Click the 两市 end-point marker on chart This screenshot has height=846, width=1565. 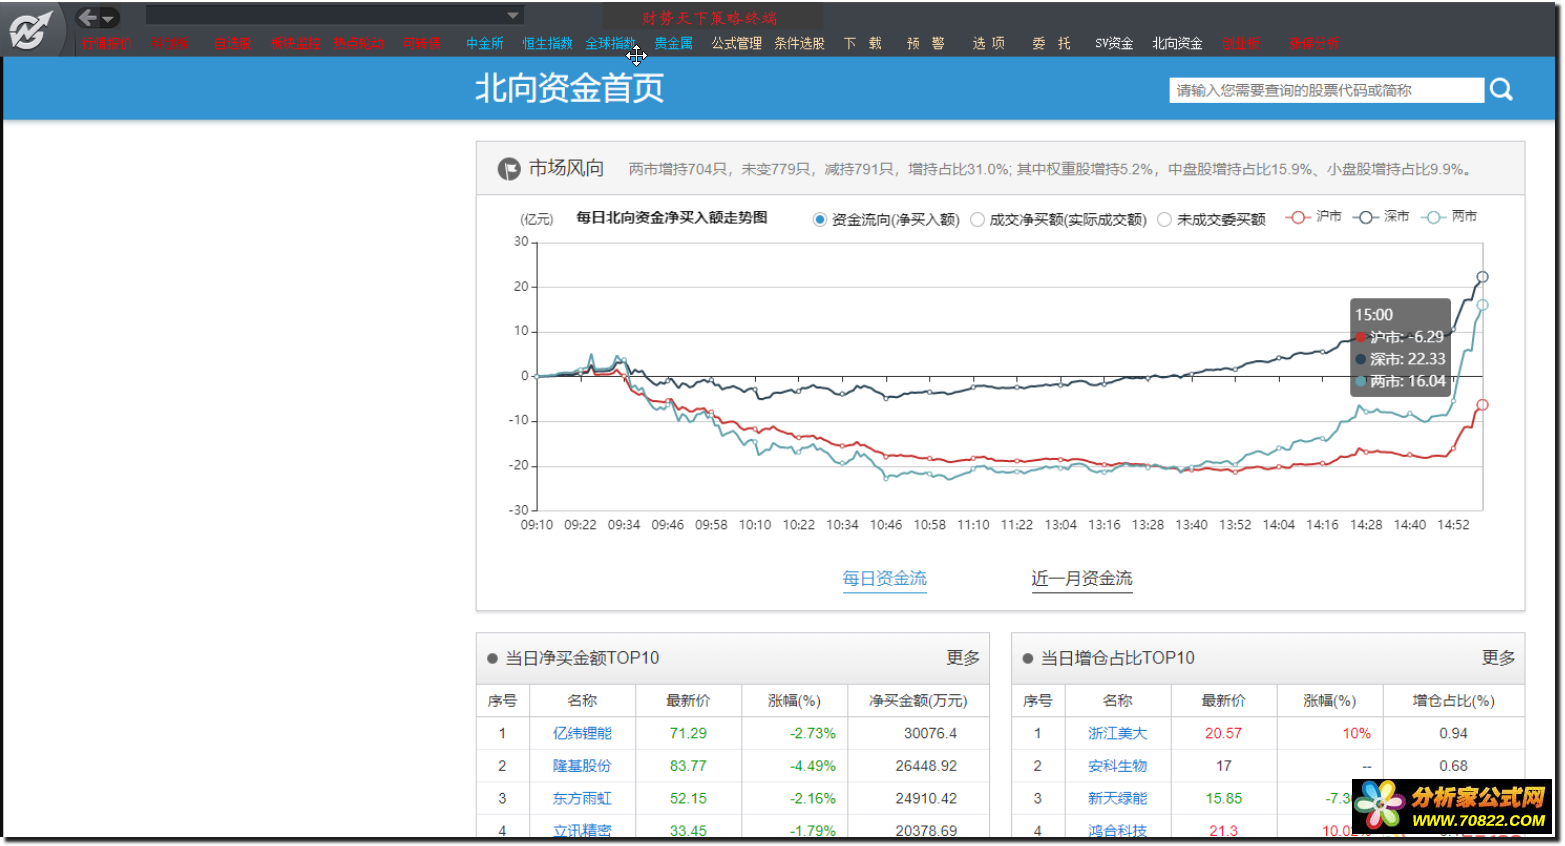point(1482,305)
